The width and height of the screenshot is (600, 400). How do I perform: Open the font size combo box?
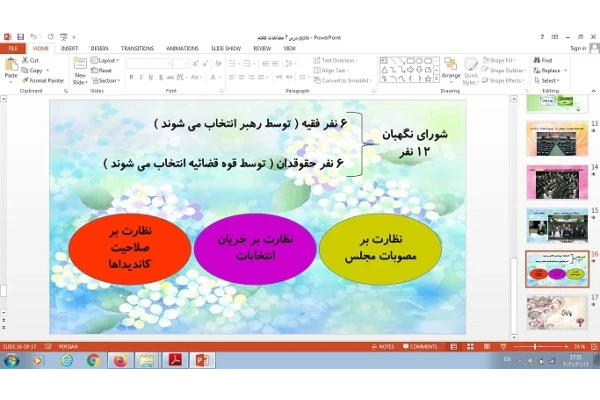click(x=181, y=64)
